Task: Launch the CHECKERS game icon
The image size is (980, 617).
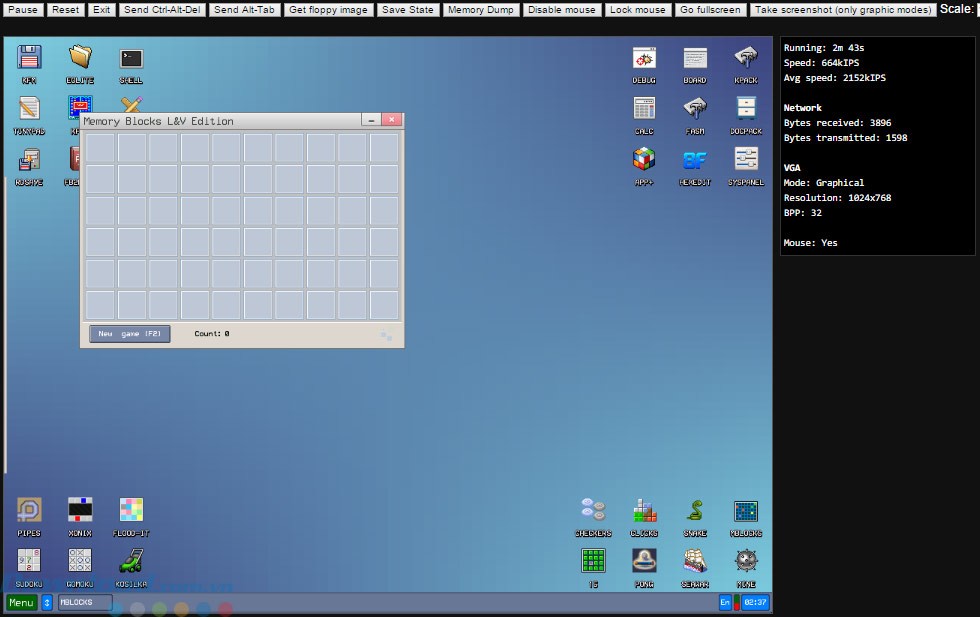Action: [593, 512]
